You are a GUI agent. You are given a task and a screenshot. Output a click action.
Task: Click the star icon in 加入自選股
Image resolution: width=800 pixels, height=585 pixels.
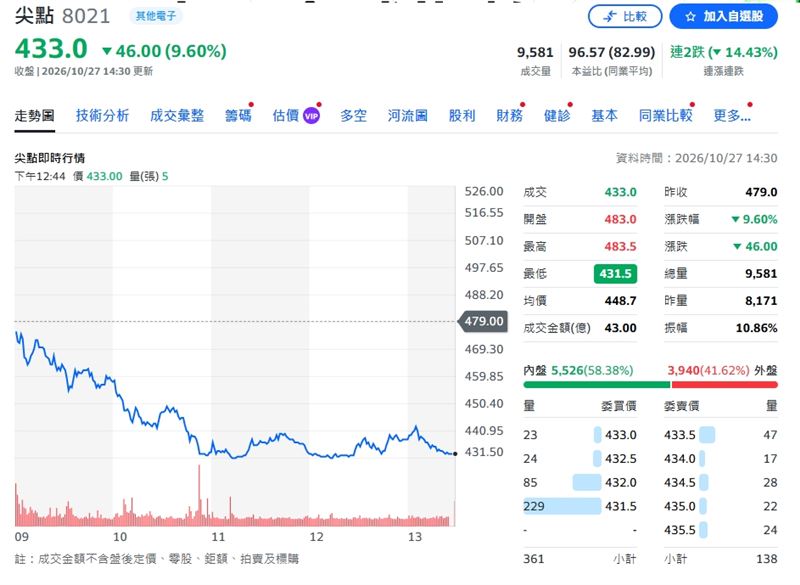point(690,17)
